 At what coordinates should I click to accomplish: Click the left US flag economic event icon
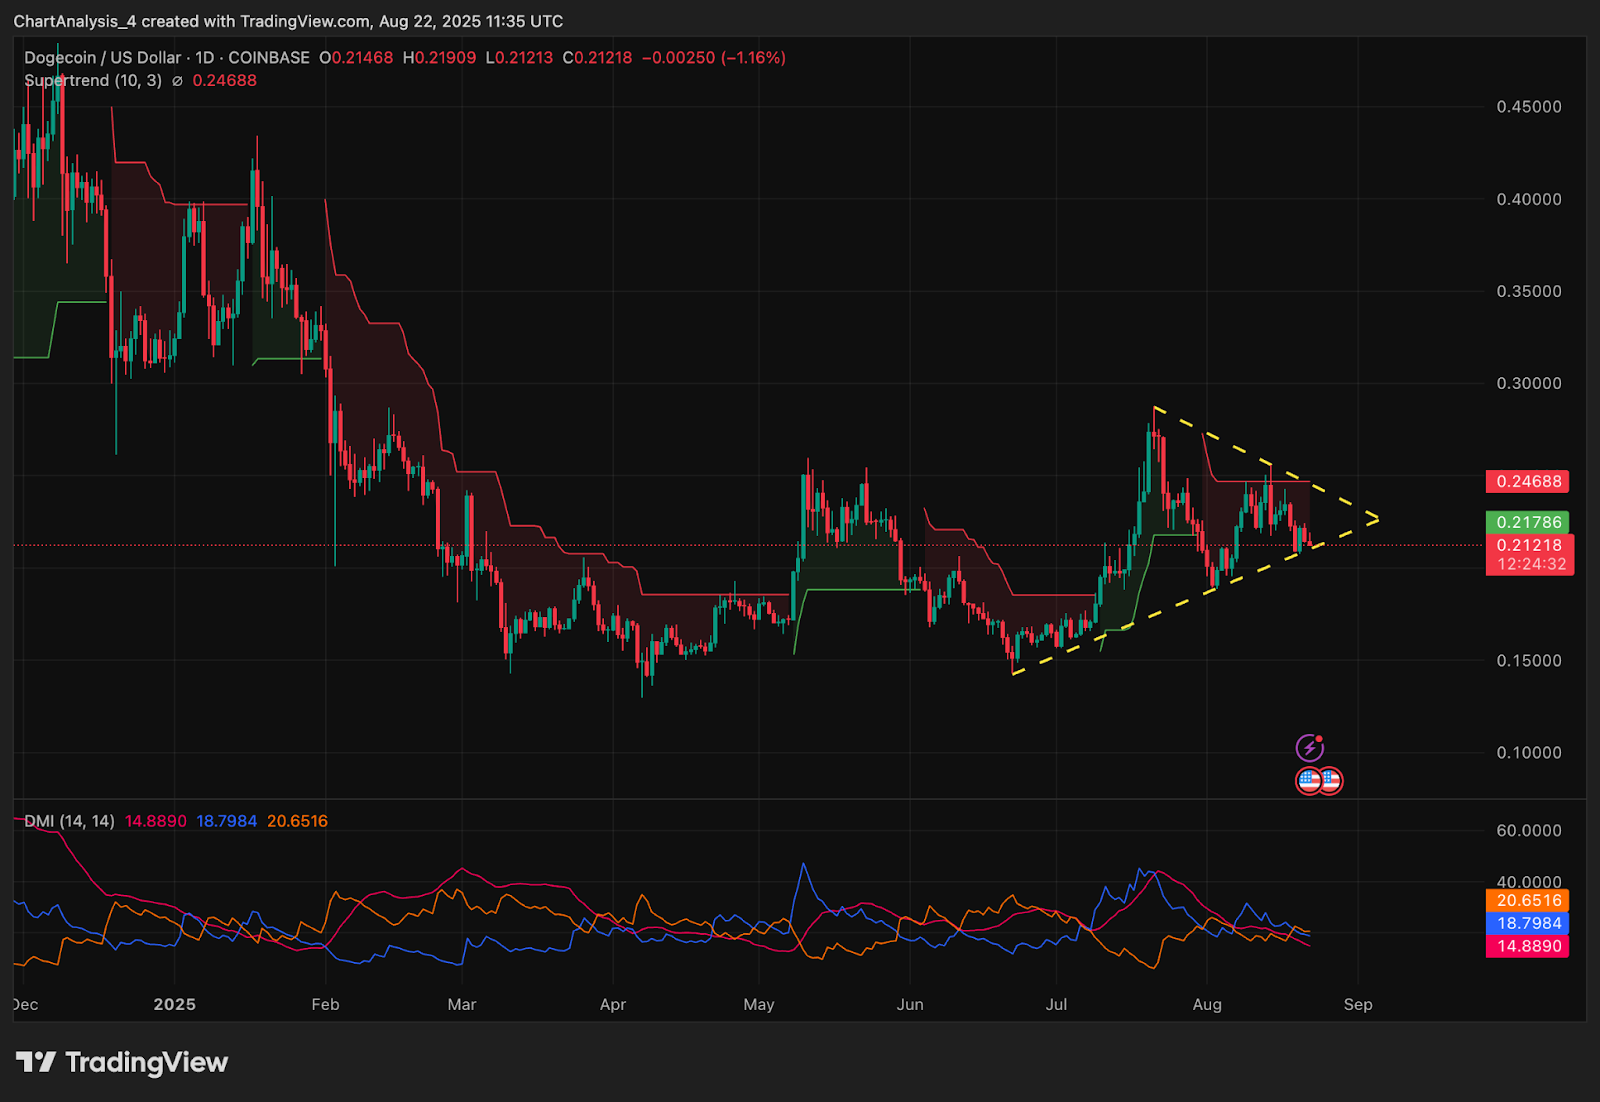(1309, 781)
